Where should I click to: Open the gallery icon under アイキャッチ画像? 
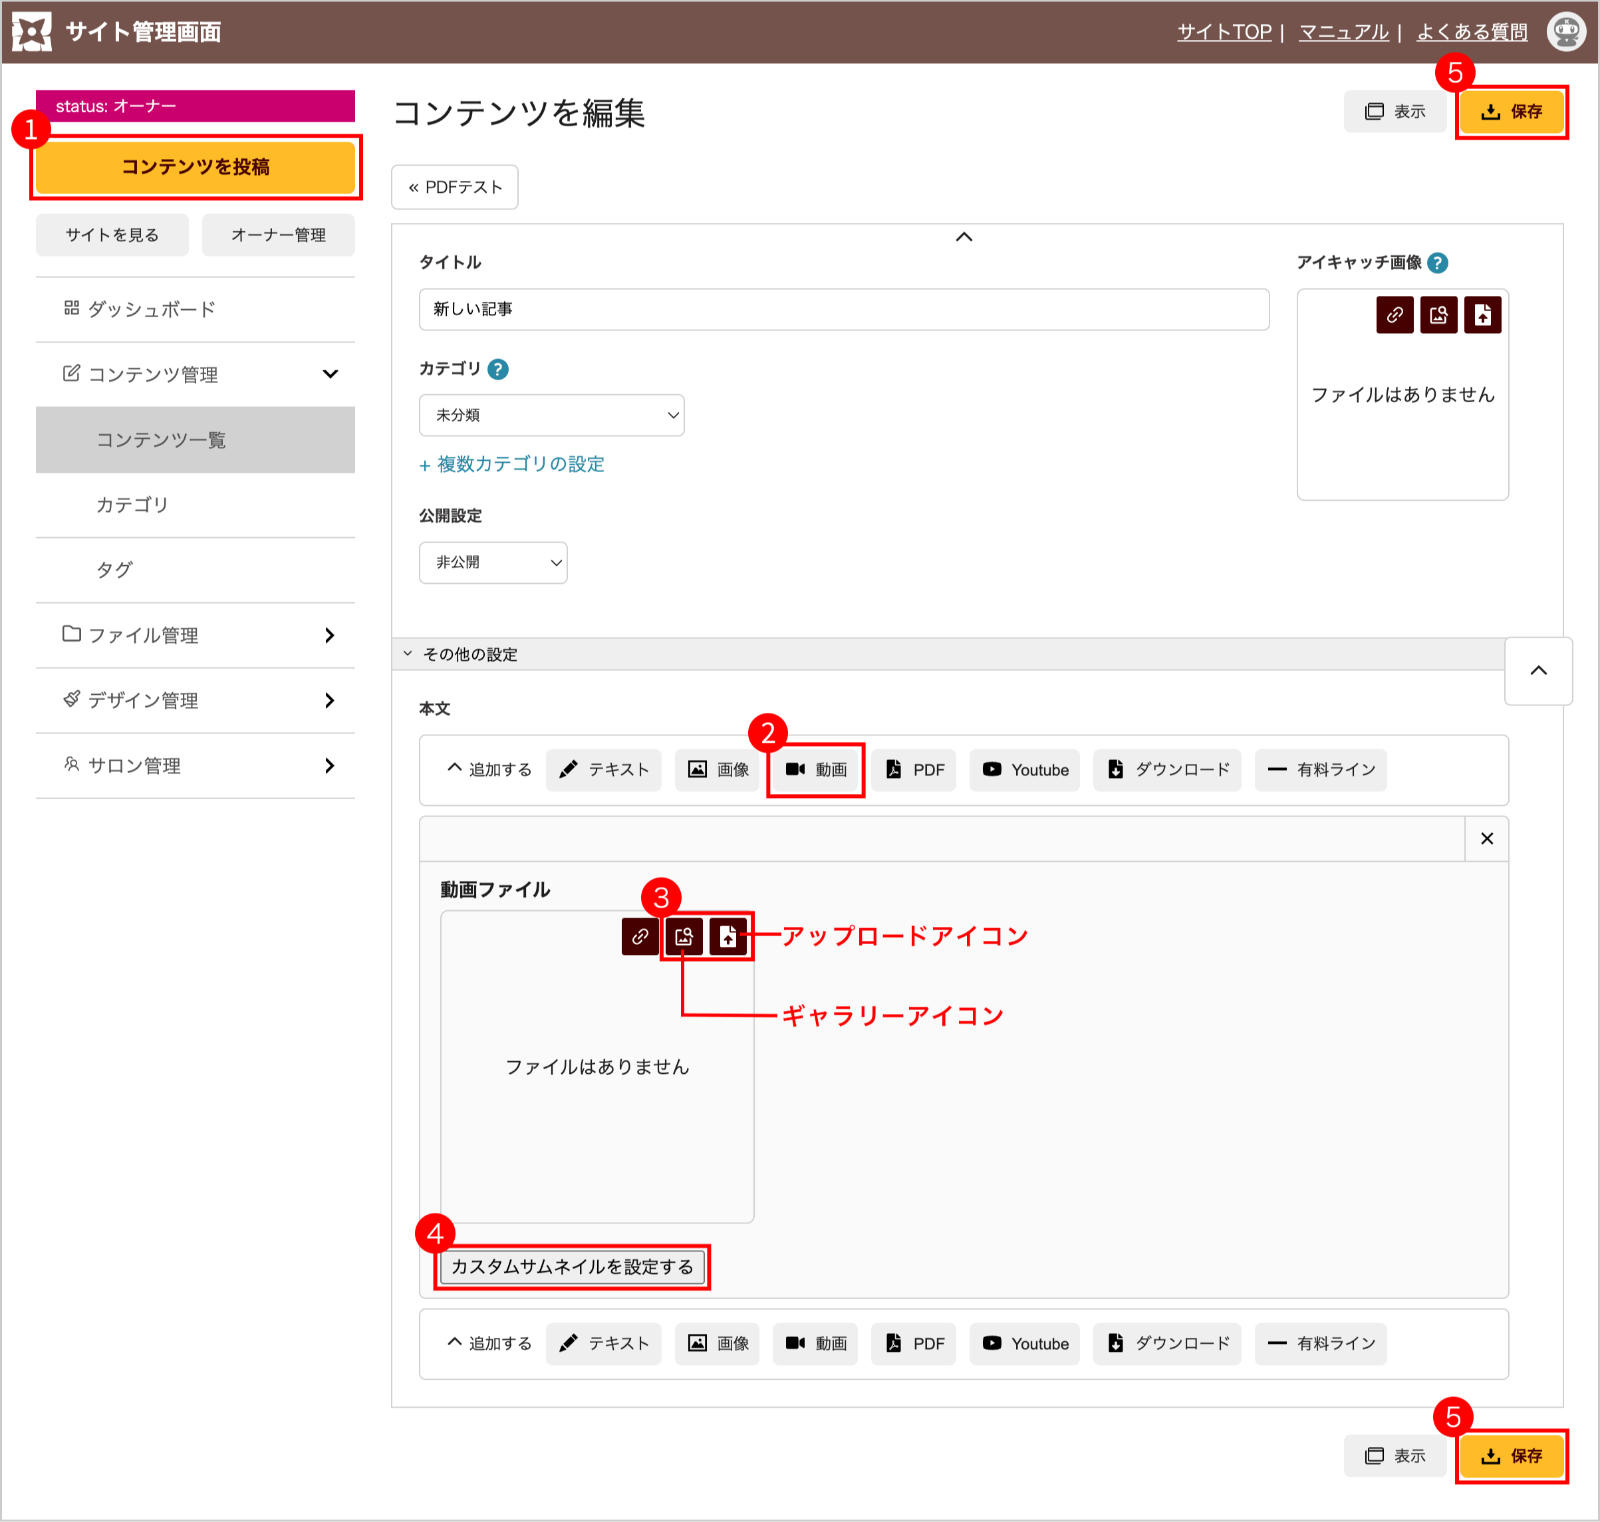click(1439, 315)
